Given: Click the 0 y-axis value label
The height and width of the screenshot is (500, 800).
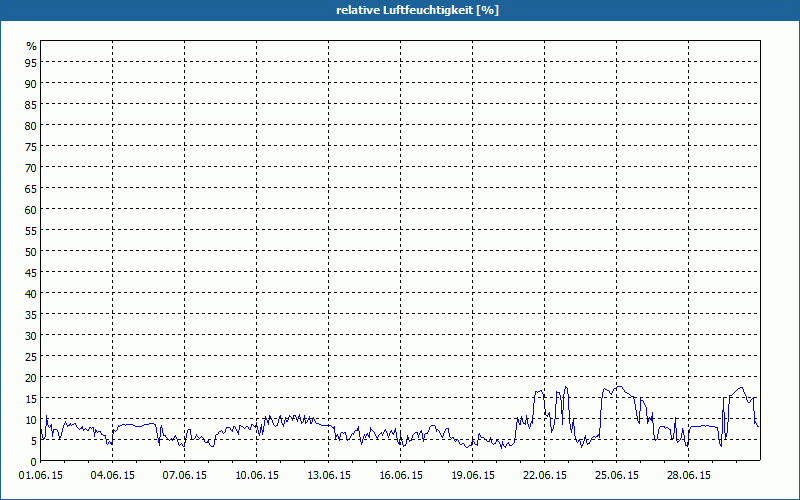Looking at the screenshot, I should [x=34, y=462].
